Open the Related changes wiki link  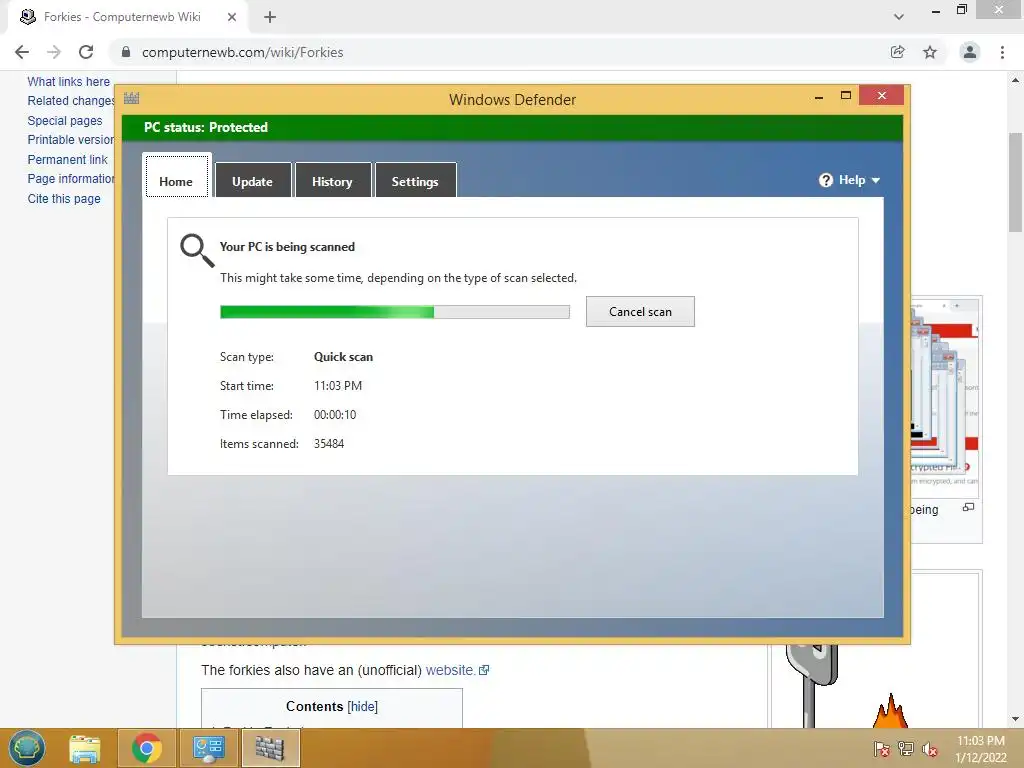tap(71, 101)
